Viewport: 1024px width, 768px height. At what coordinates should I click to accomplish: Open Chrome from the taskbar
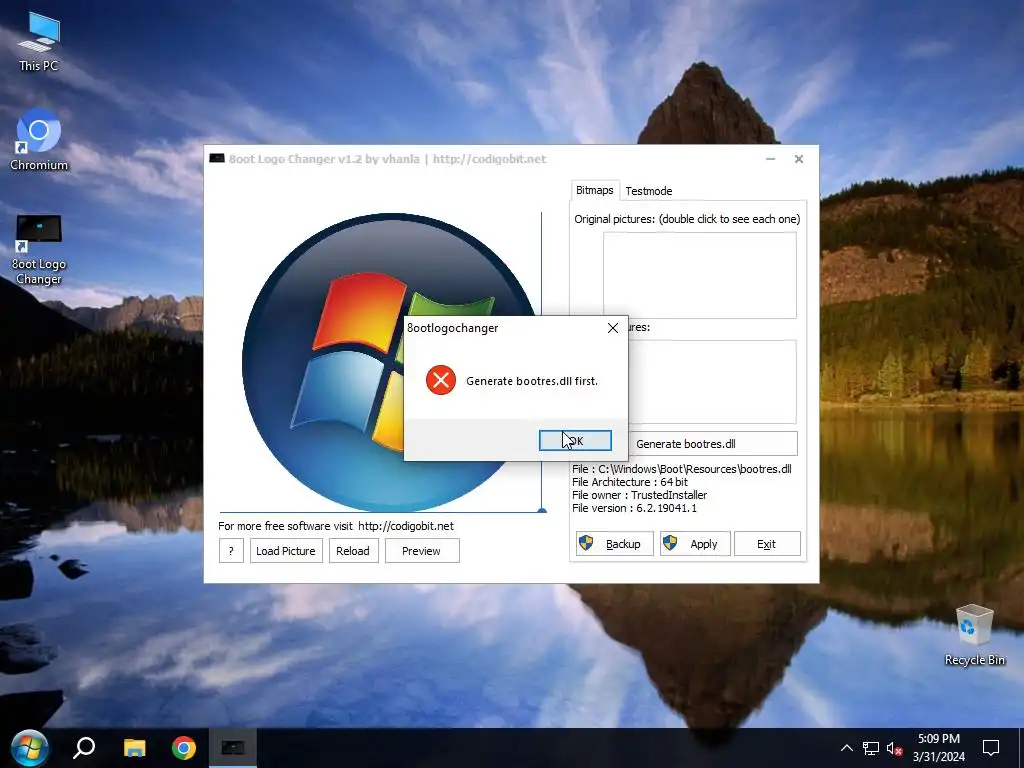[x=184, y=748]
